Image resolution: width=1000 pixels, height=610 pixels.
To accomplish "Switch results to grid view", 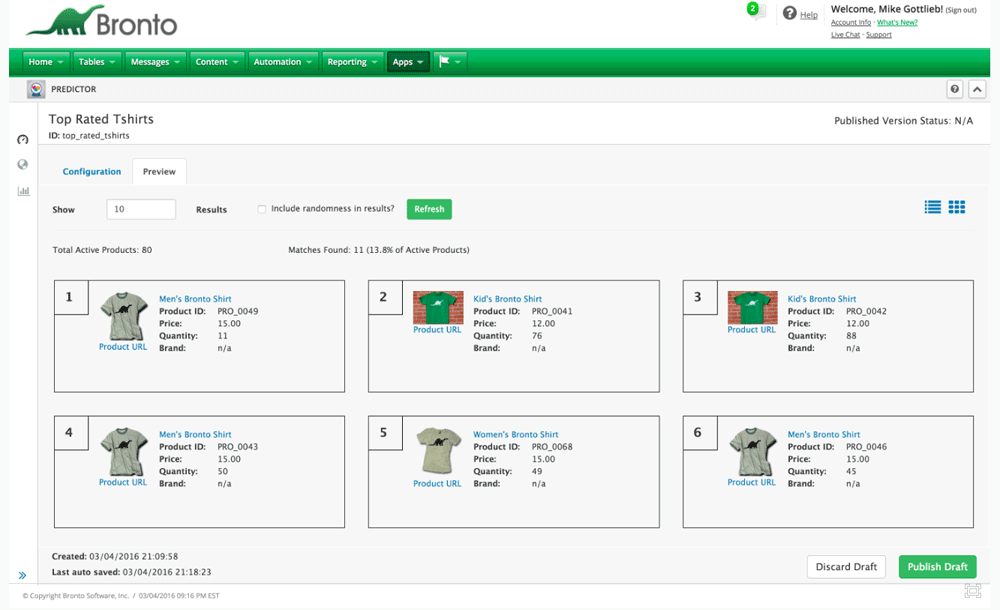I will [x=957, y=207].
